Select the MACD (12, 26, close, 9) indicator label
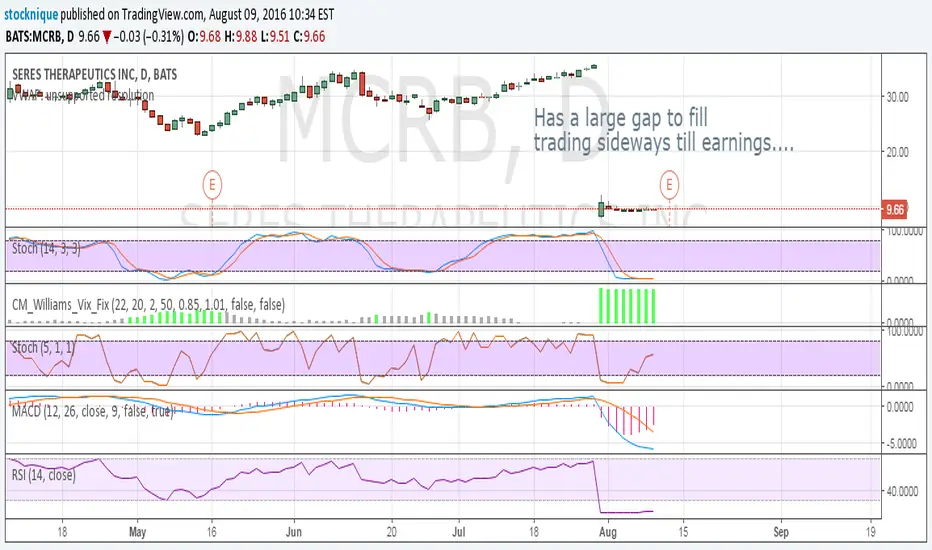Viewport: 932px width, 550px height. [x=92, y=411]
